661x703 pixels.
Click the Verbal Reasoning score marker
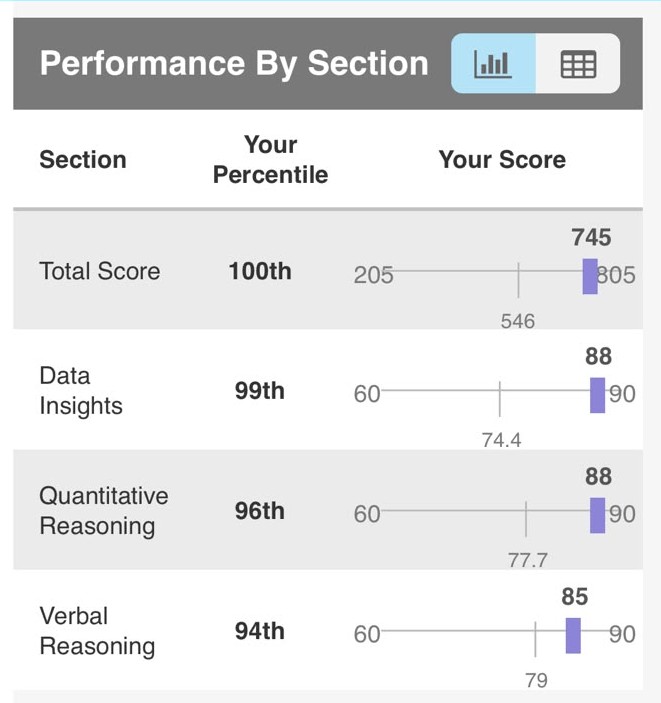click(573, 635)
